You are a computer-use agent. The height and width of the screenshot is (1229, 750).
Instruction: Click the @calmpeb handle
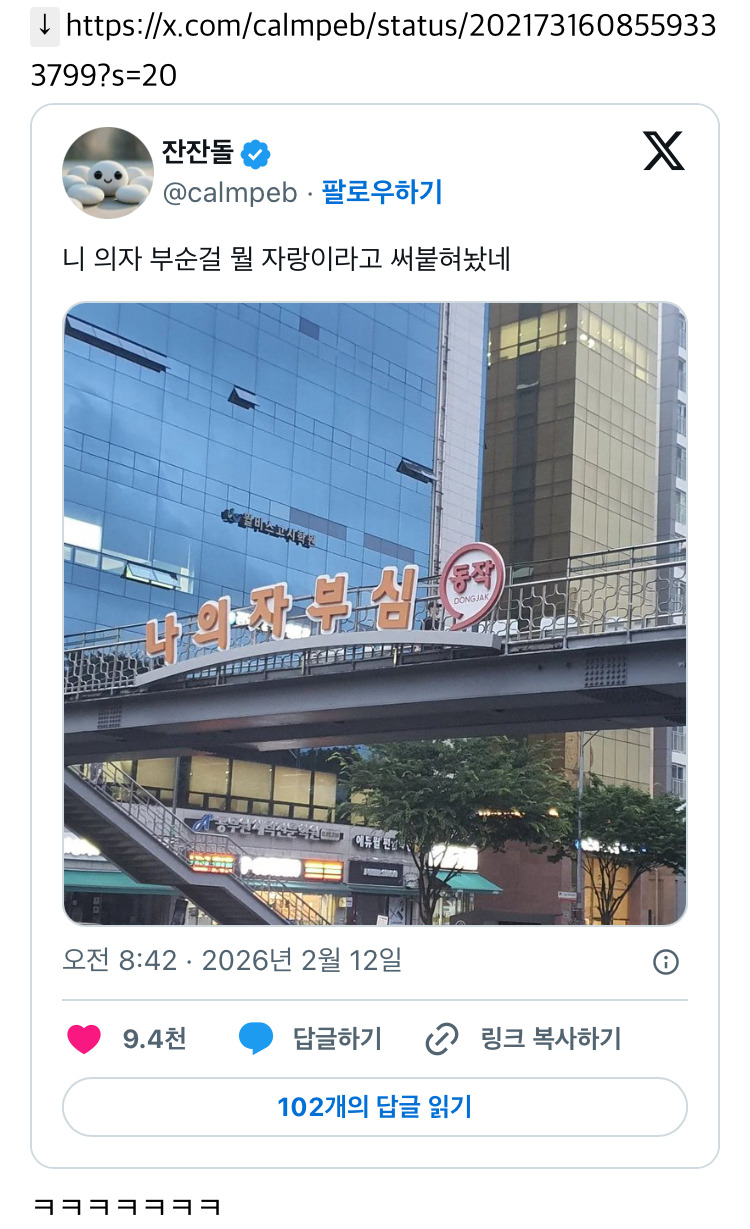pyautogui.click(x=230, y=192)
